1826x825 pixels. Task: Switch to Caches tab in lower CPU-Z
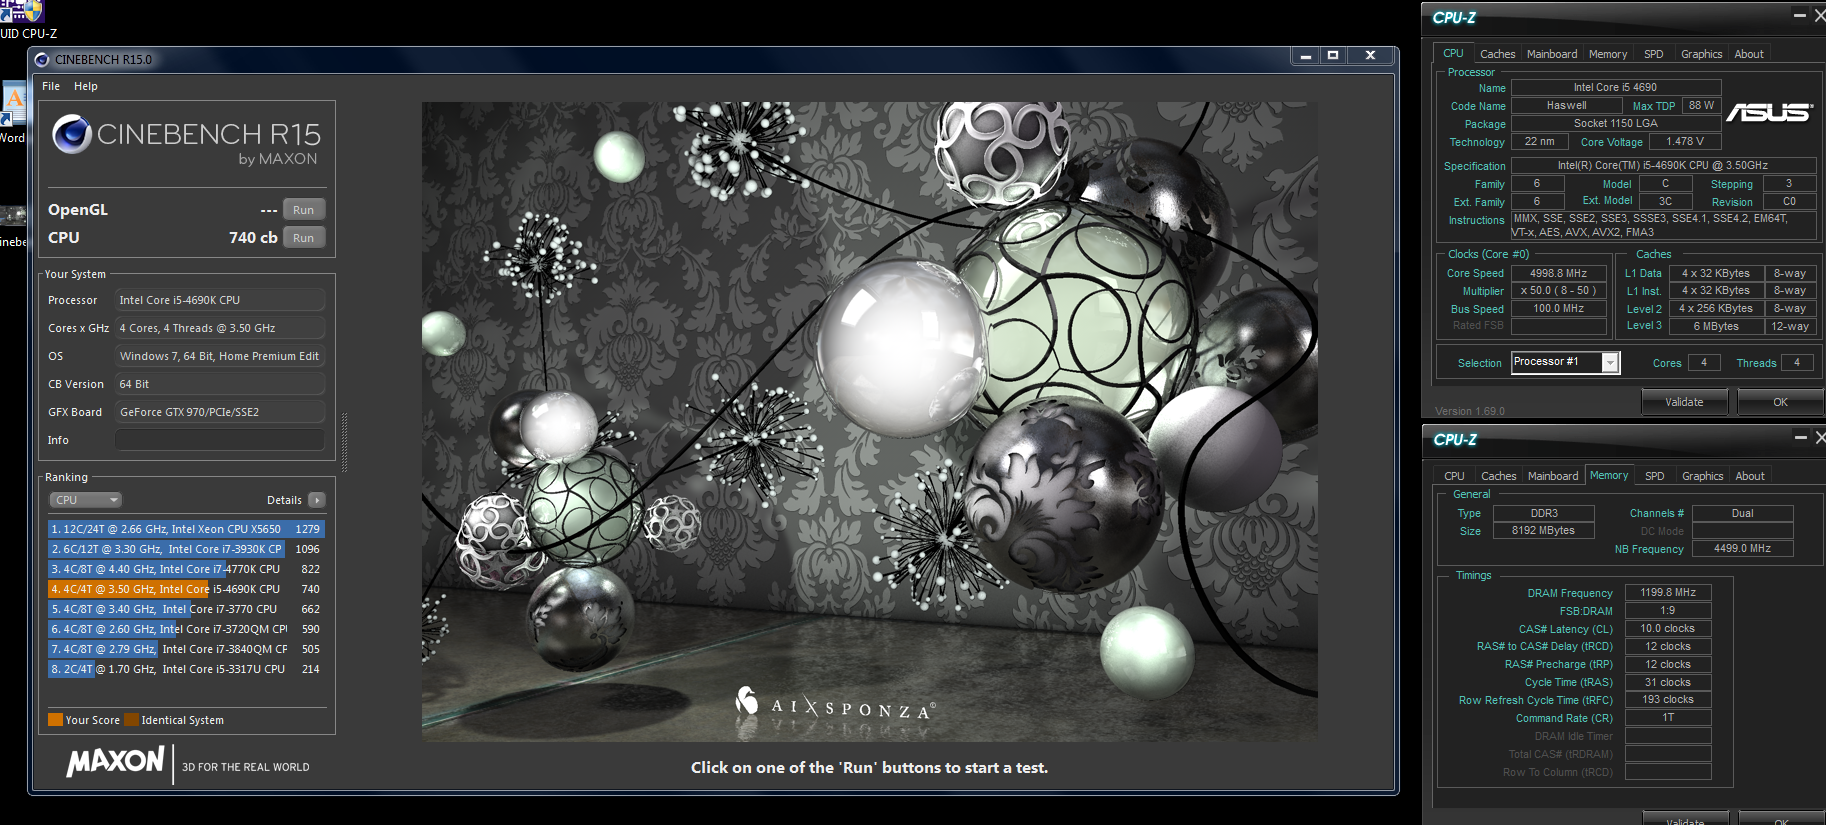[1498, 476]
